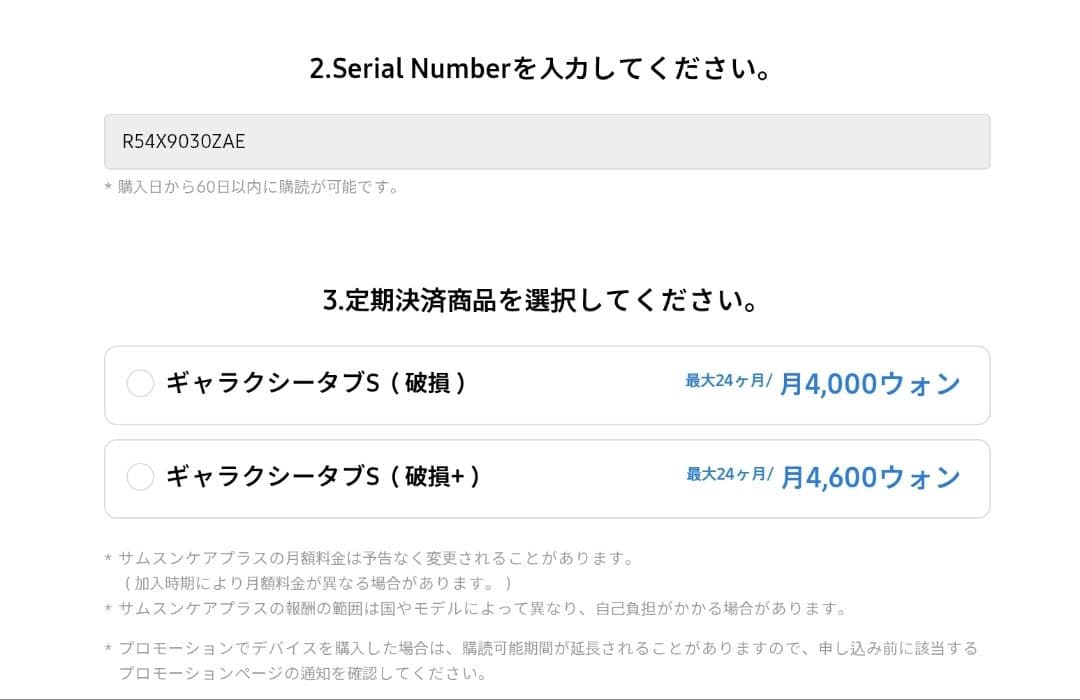Click the 購入日から60日以内 note text
This screenshot has width=1080, height=700.
click(255, 185)
